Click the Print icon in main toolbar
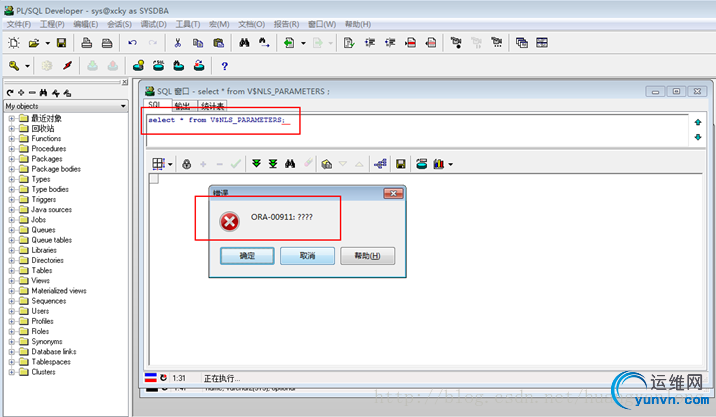This screenshot has height=417, width=716. (86, 43)
